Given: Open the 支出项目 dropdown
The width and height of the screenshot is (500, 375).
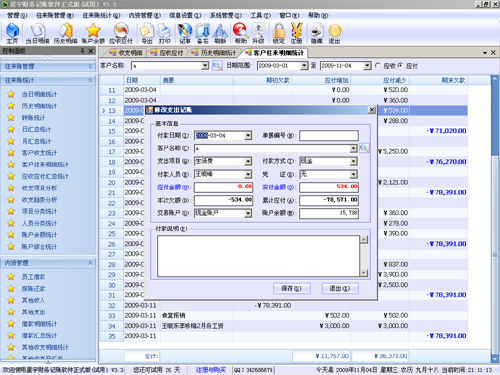Looking at the screenshot, I should [x=248, y=161].
